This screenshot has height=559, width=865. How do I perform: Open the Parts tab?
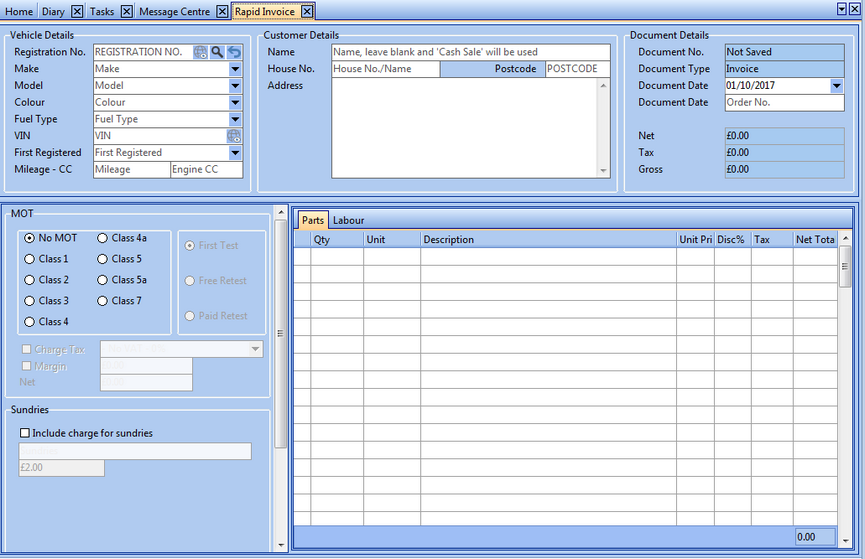[313, 220]
